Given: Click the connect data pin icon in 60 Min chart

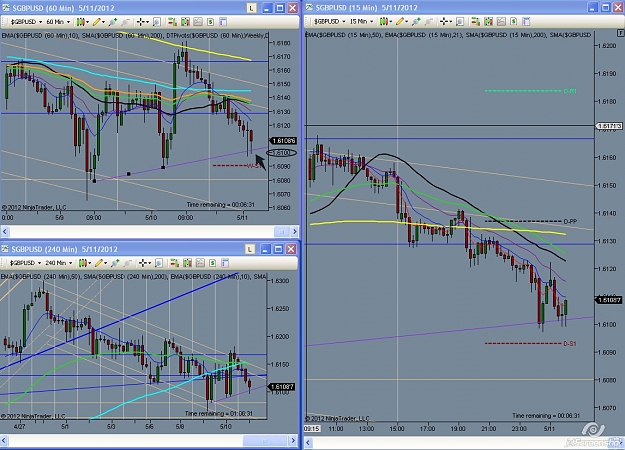Looking at the screenshot, I should coord(113,22).
